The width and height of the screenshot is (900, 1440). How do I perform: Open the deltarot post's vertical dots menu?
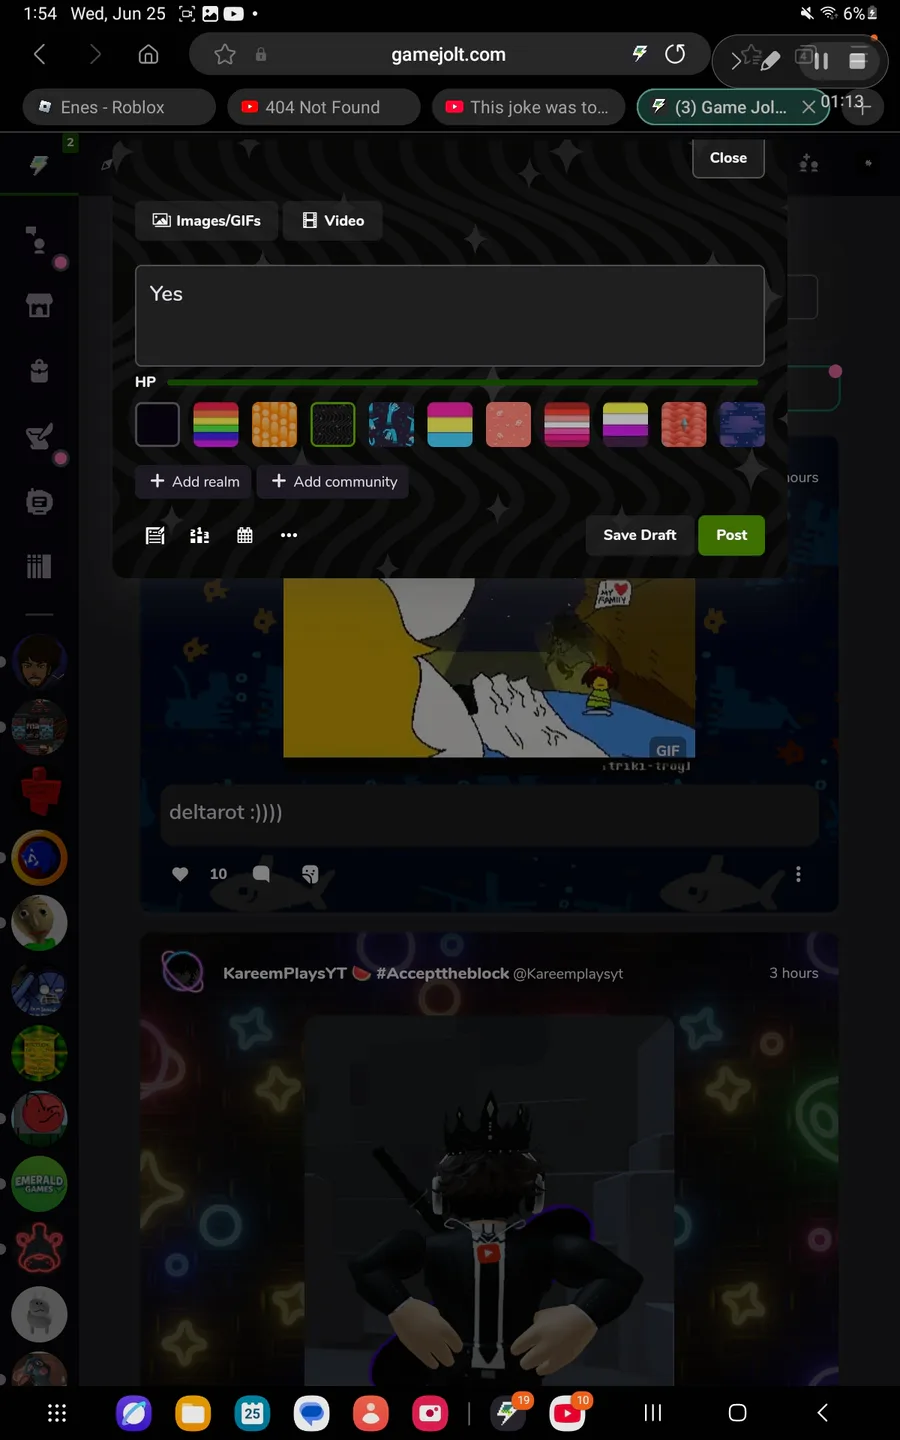coord(798,874)
